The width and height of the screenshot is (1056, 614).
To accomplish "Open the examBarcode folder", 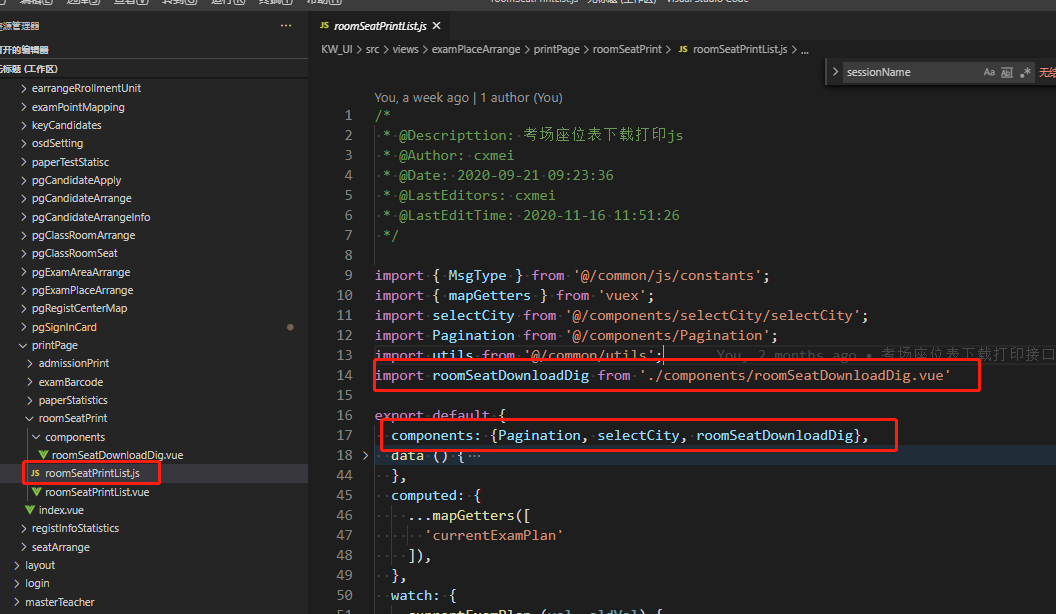I will click(x=71, y=382).
